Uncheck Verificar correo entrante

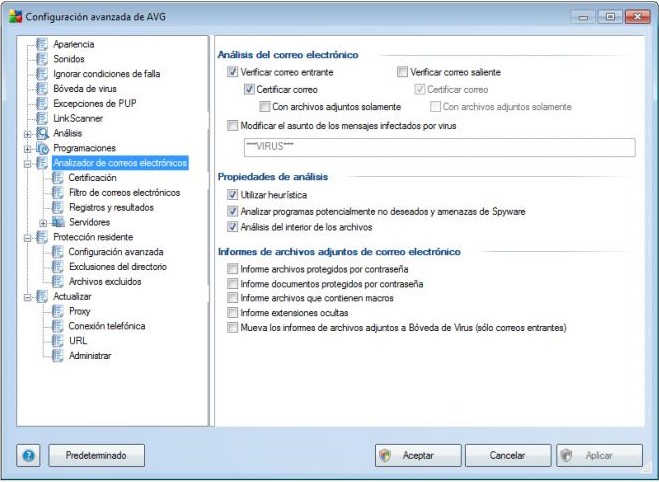(232, 72)
